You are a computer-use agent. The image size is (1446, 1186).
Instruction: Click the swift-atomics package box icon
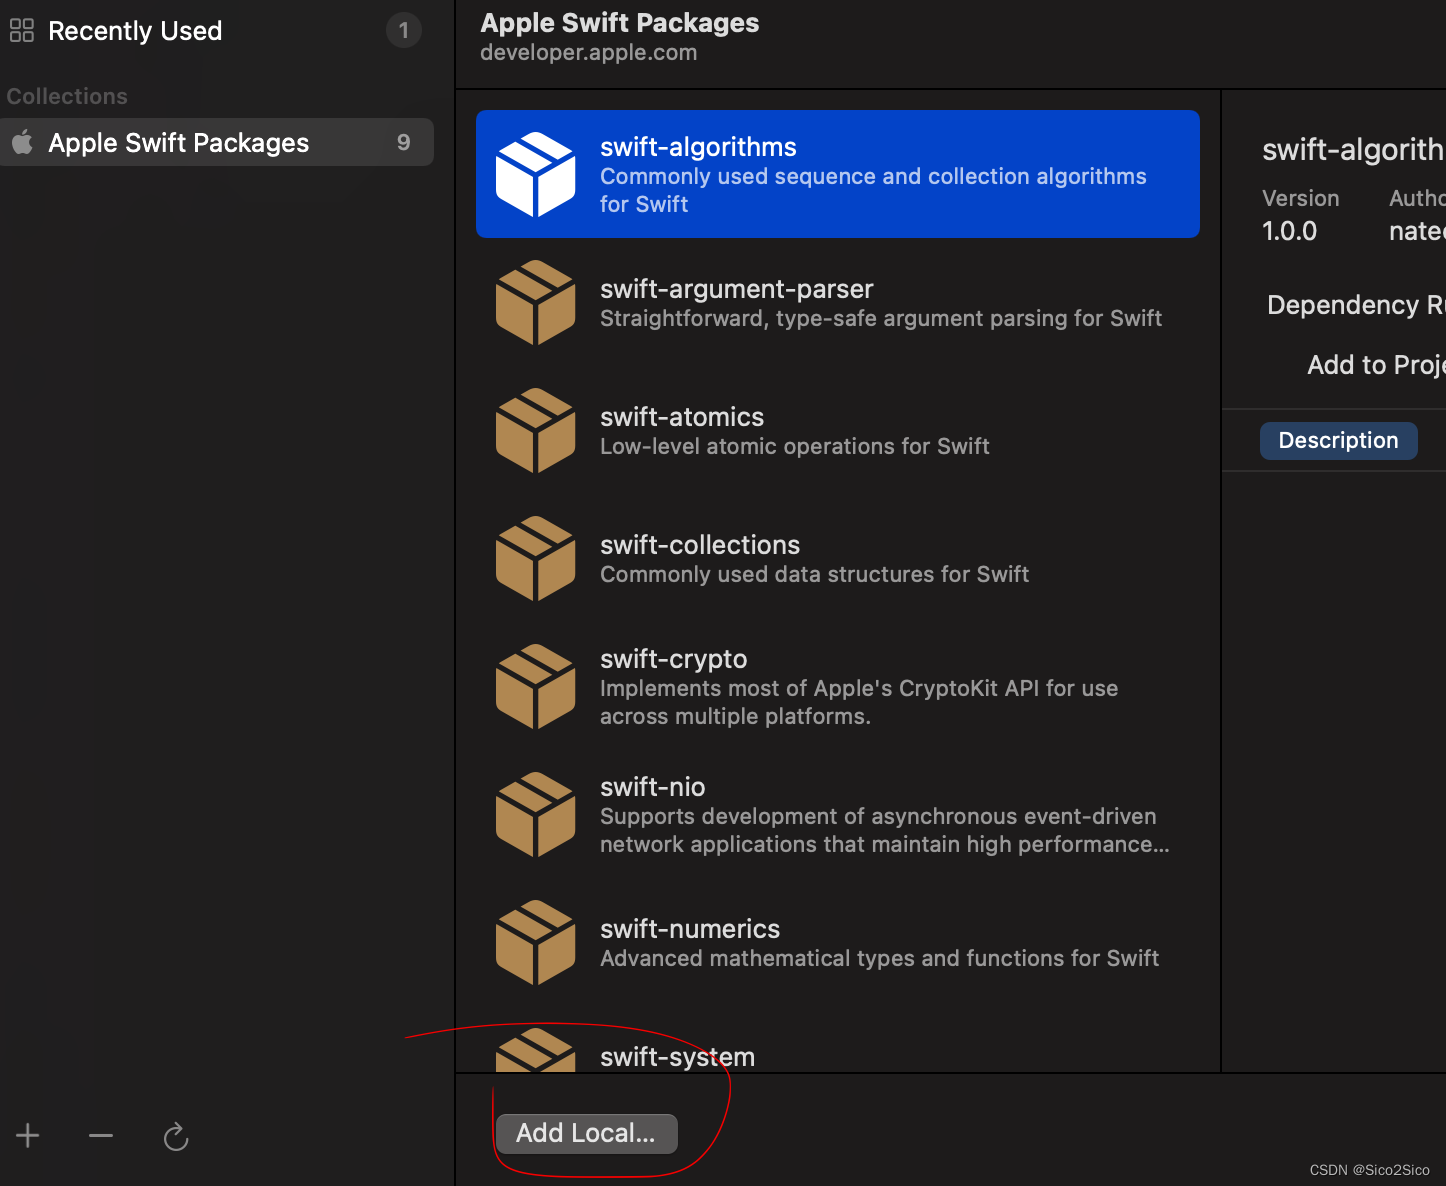536,430
